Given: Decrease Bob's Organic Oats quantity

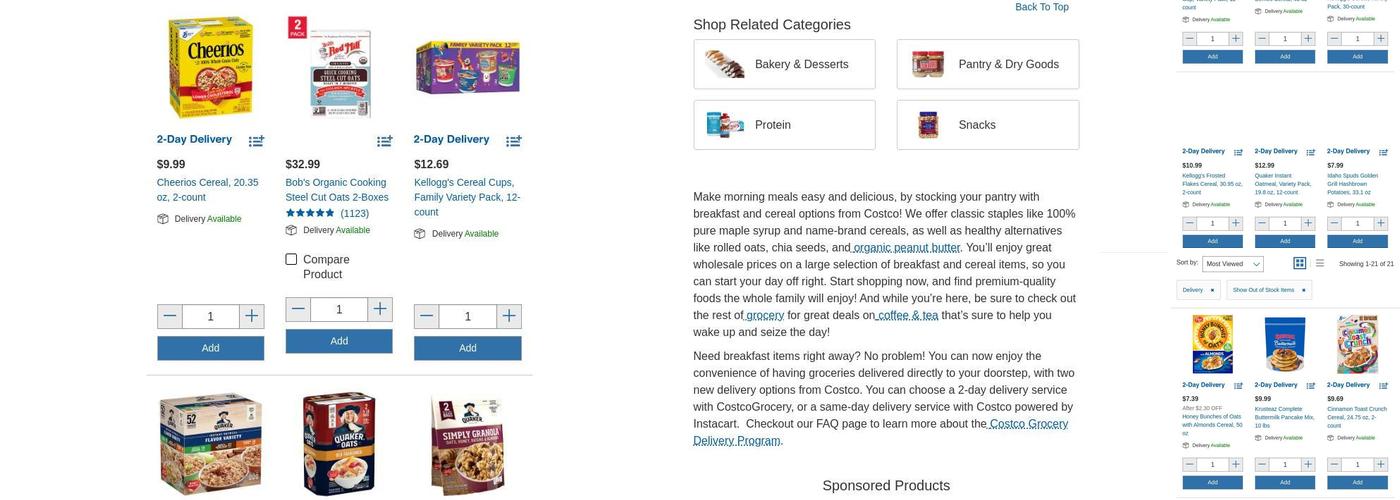Looking at the screenshot, I should 298,310.
